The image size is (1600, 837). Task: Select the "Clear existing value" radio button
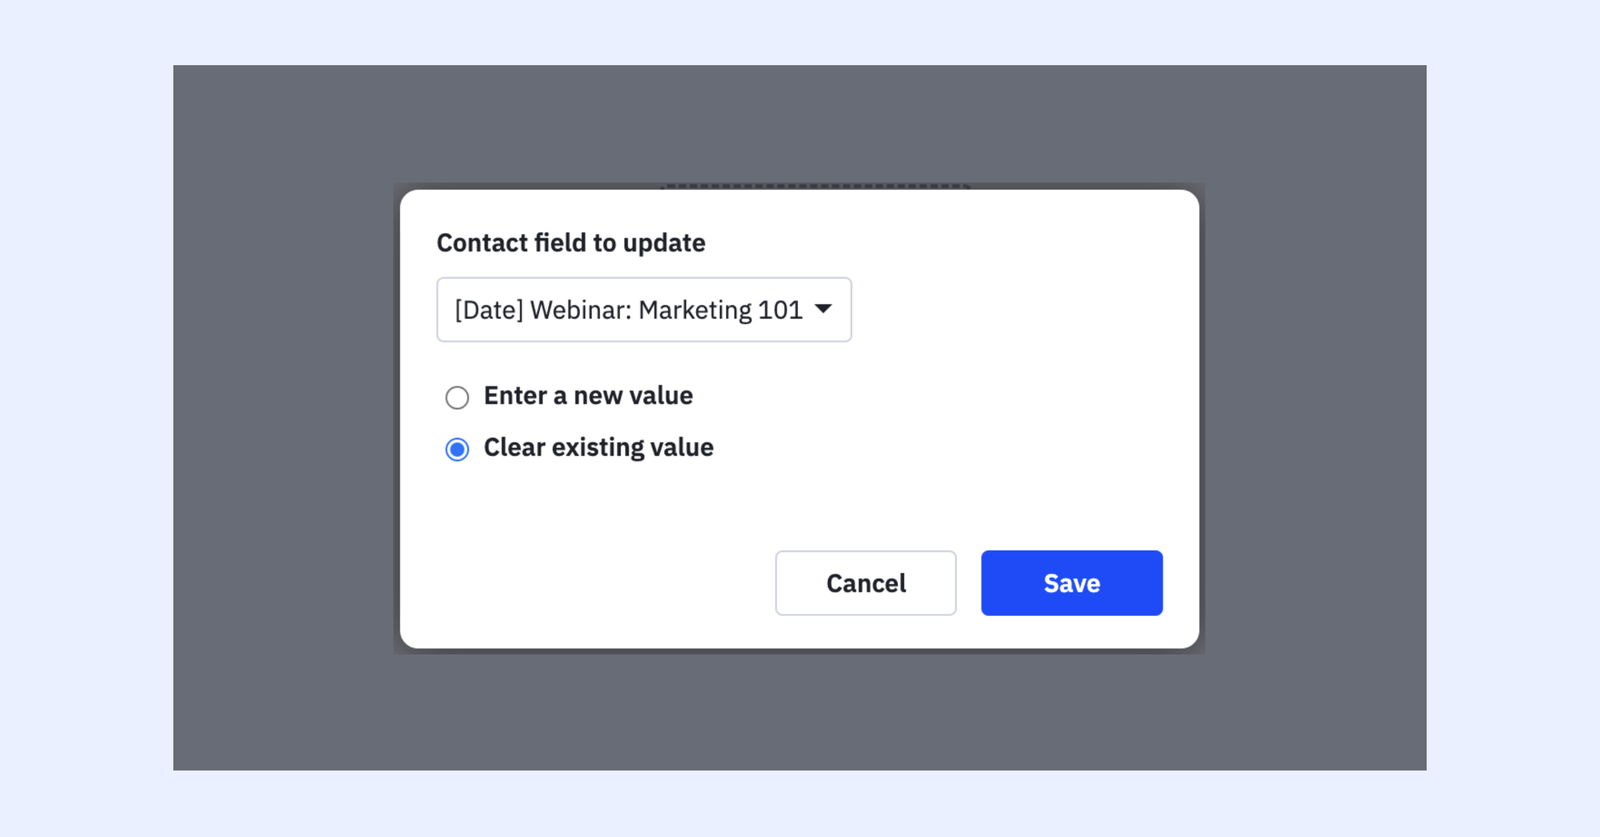tap(457, 450)
